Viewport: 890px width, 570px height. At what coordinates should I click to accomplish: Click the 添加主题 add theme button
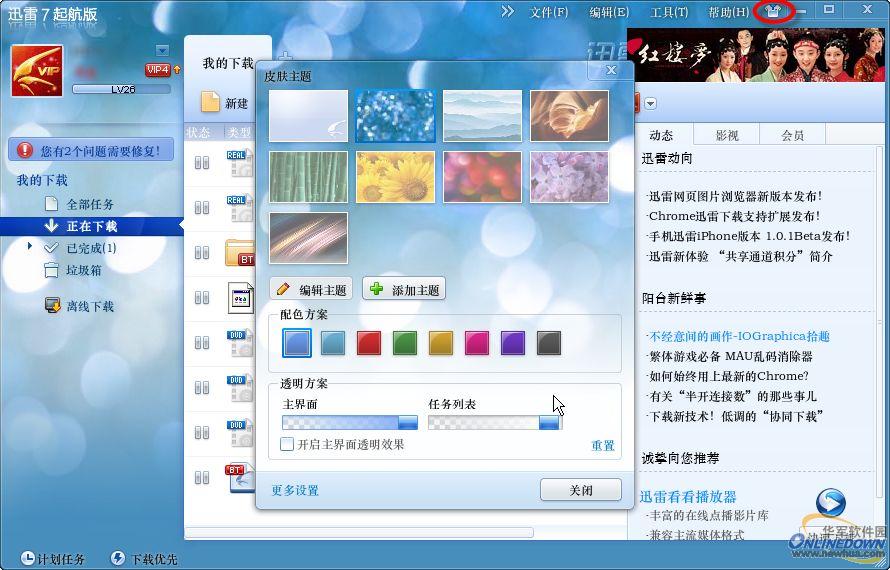404,289
